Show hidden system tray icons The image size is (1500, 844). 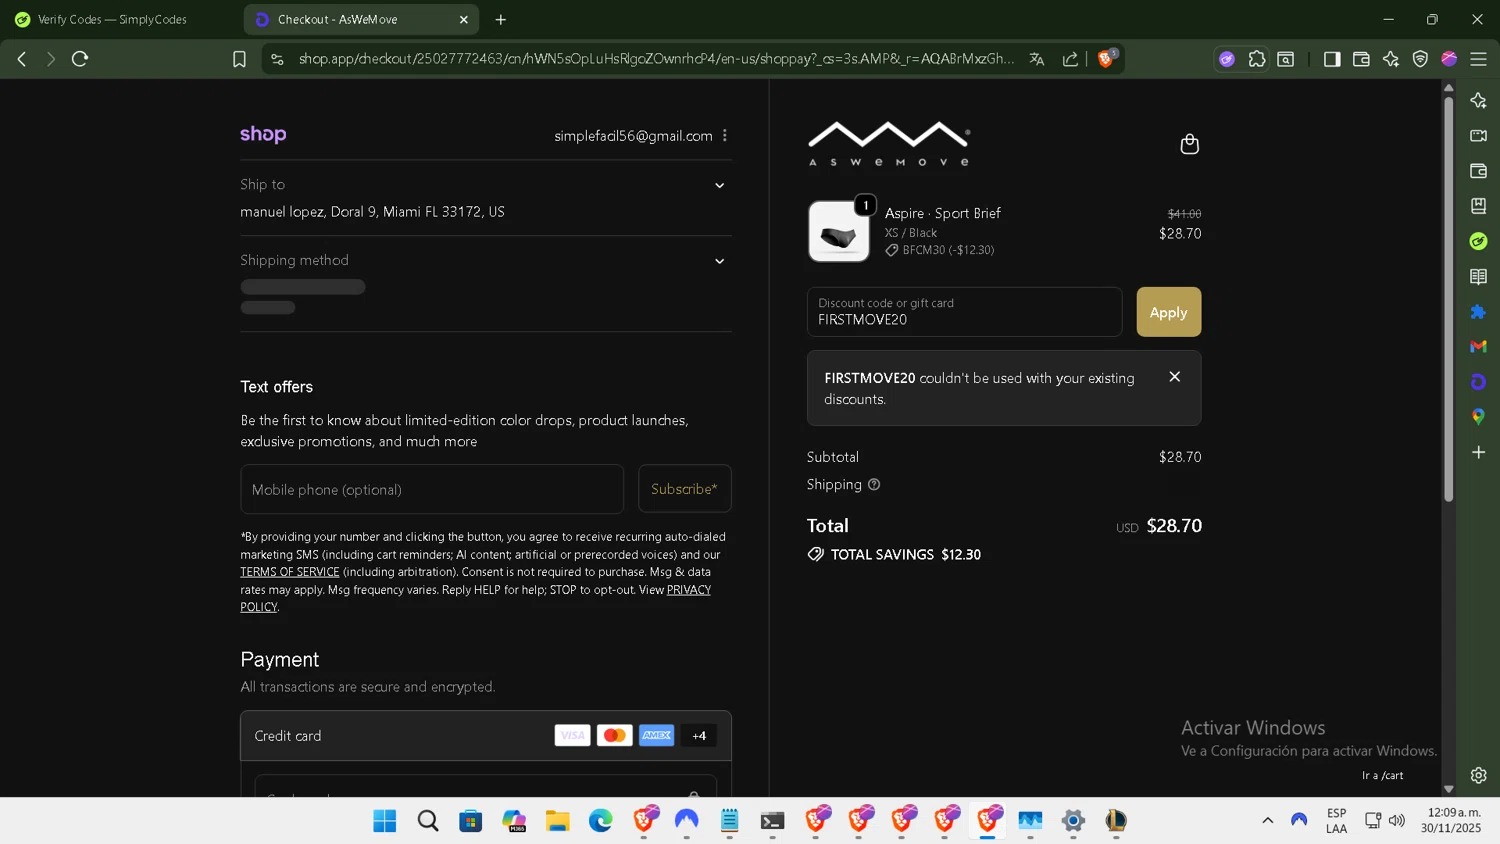(1268, 820)
